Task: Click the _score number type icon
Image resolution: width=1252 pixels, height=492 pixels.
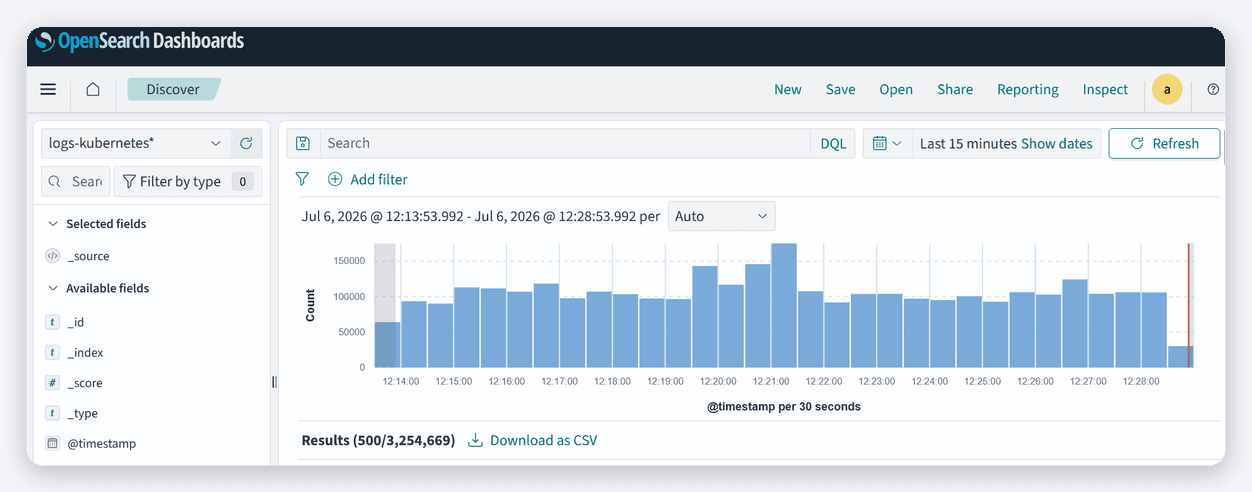Action: point(53,383)
